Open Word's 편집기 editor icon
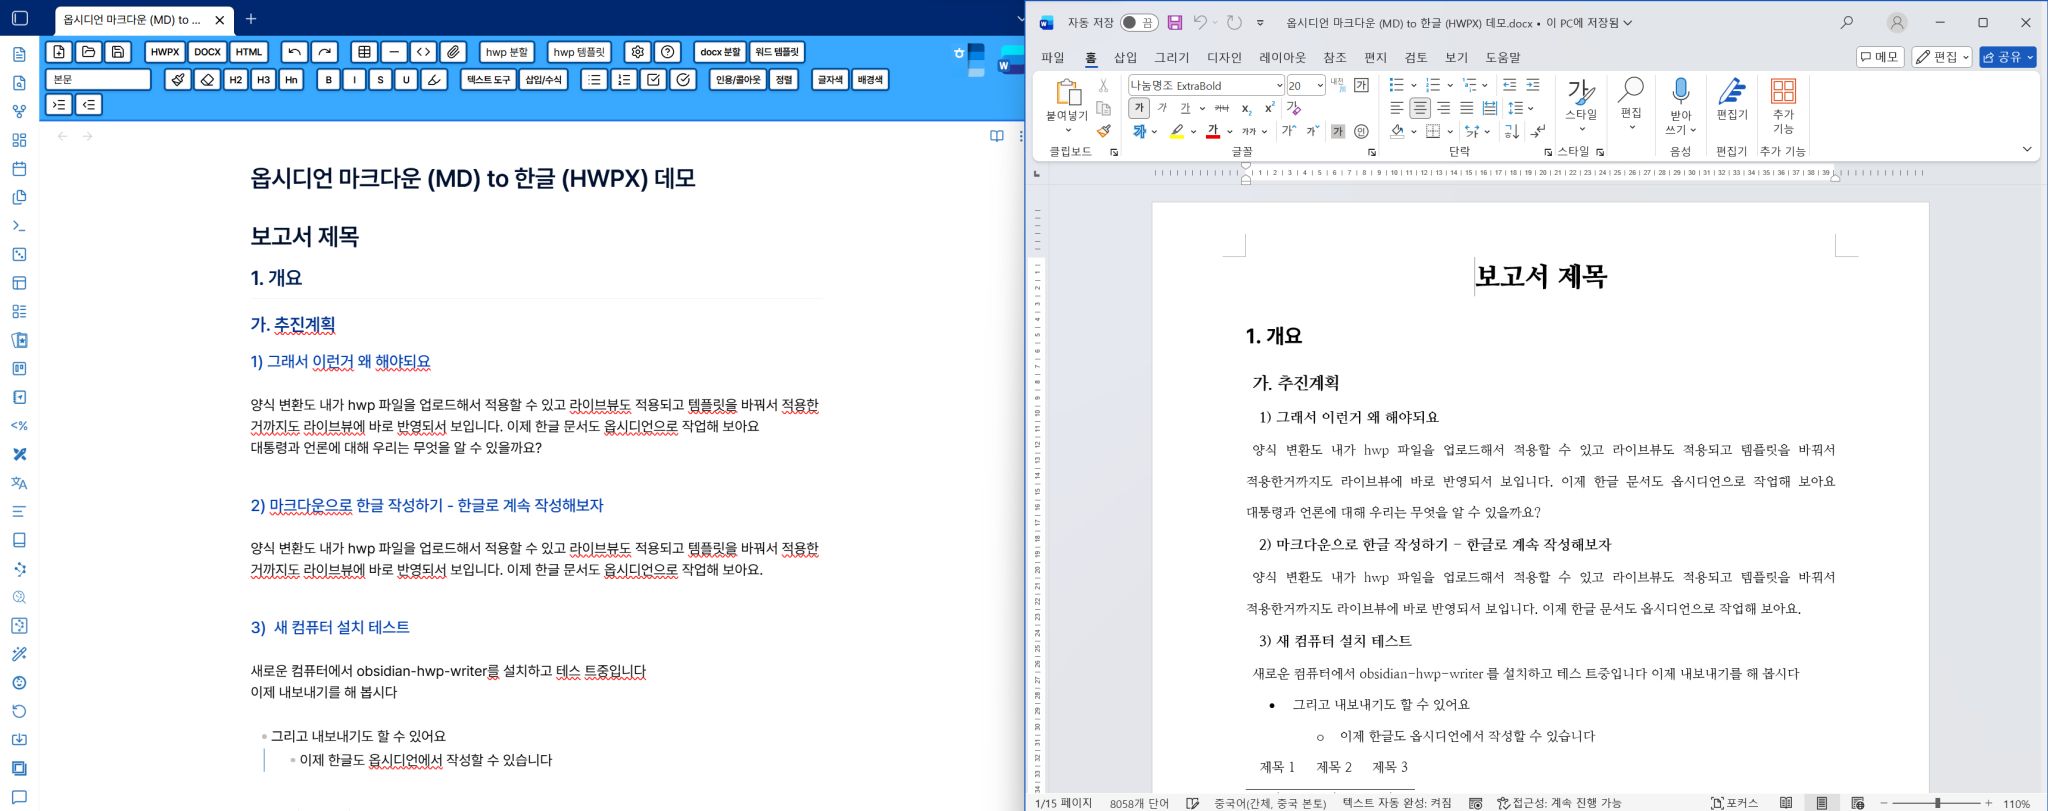The image size is (2048, 811). point(1732,99)
